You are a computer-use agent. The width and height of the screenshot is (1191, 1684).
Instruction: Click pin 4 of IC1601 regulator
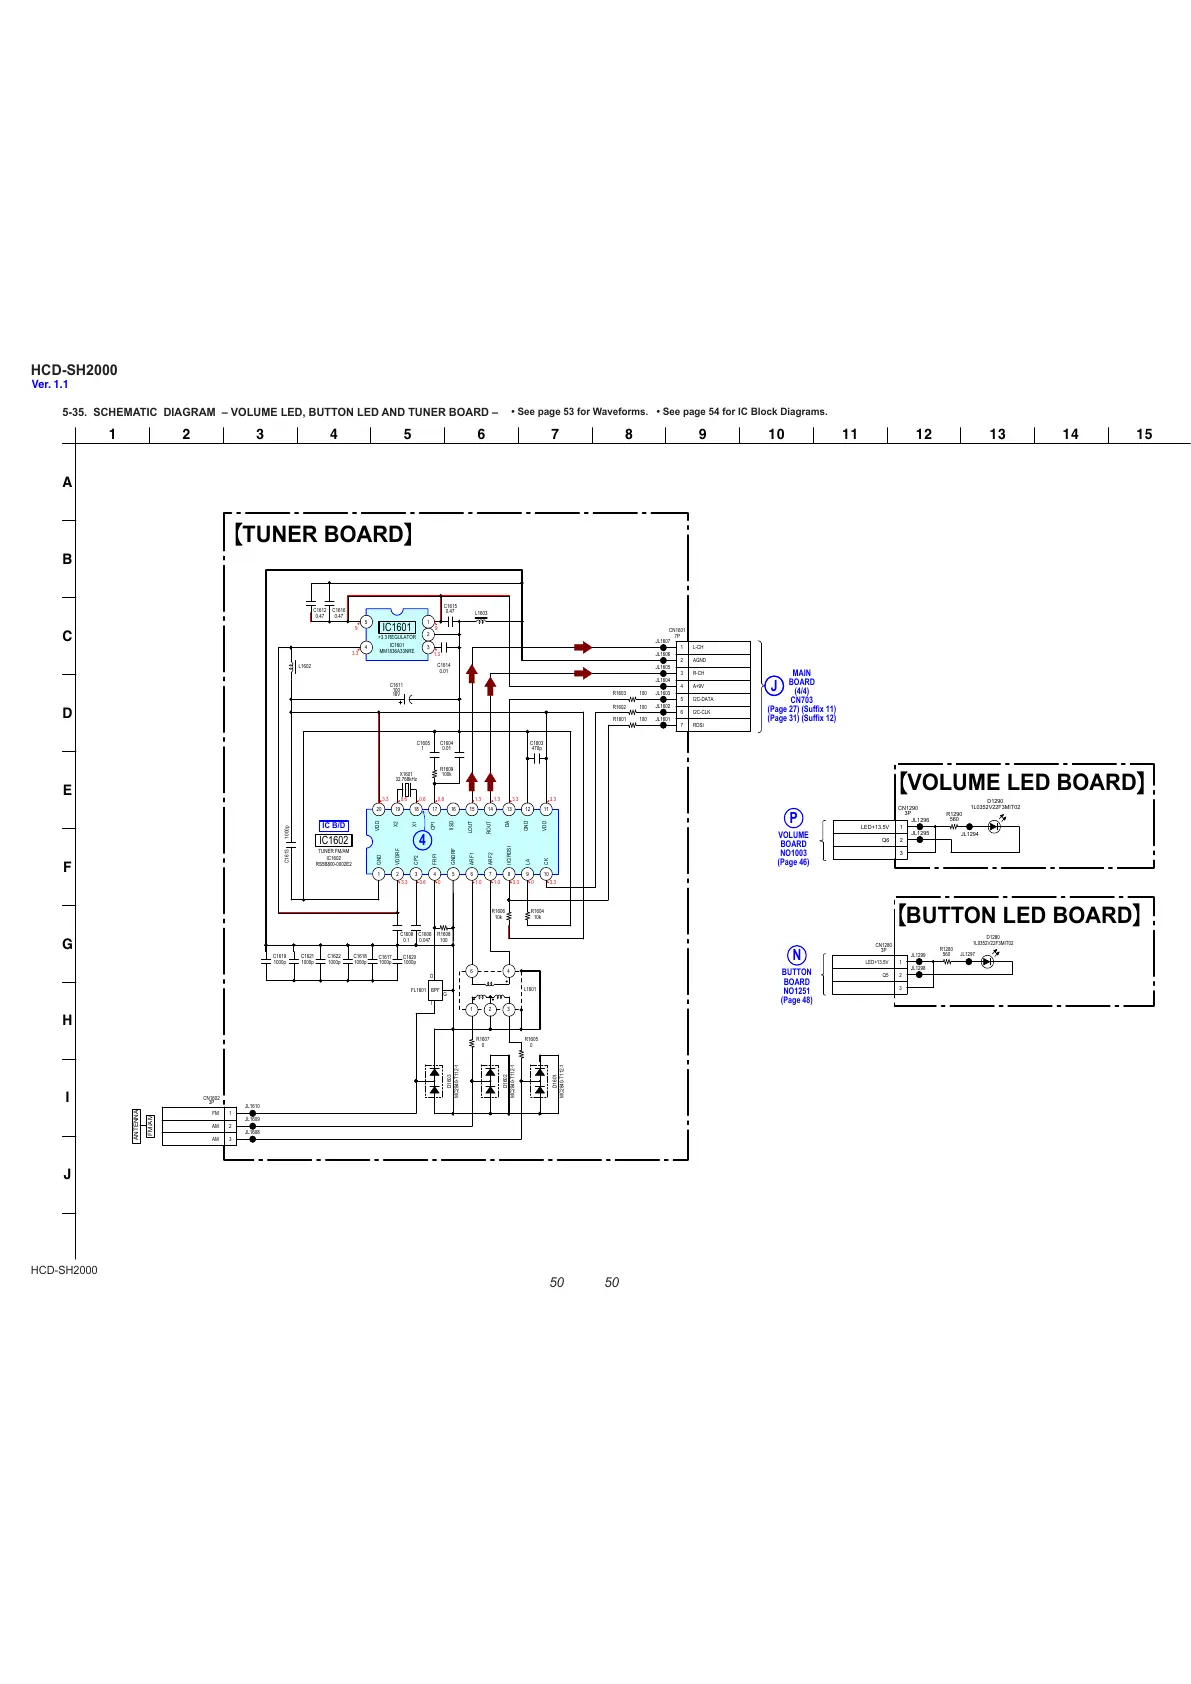(x=366, y=647)
